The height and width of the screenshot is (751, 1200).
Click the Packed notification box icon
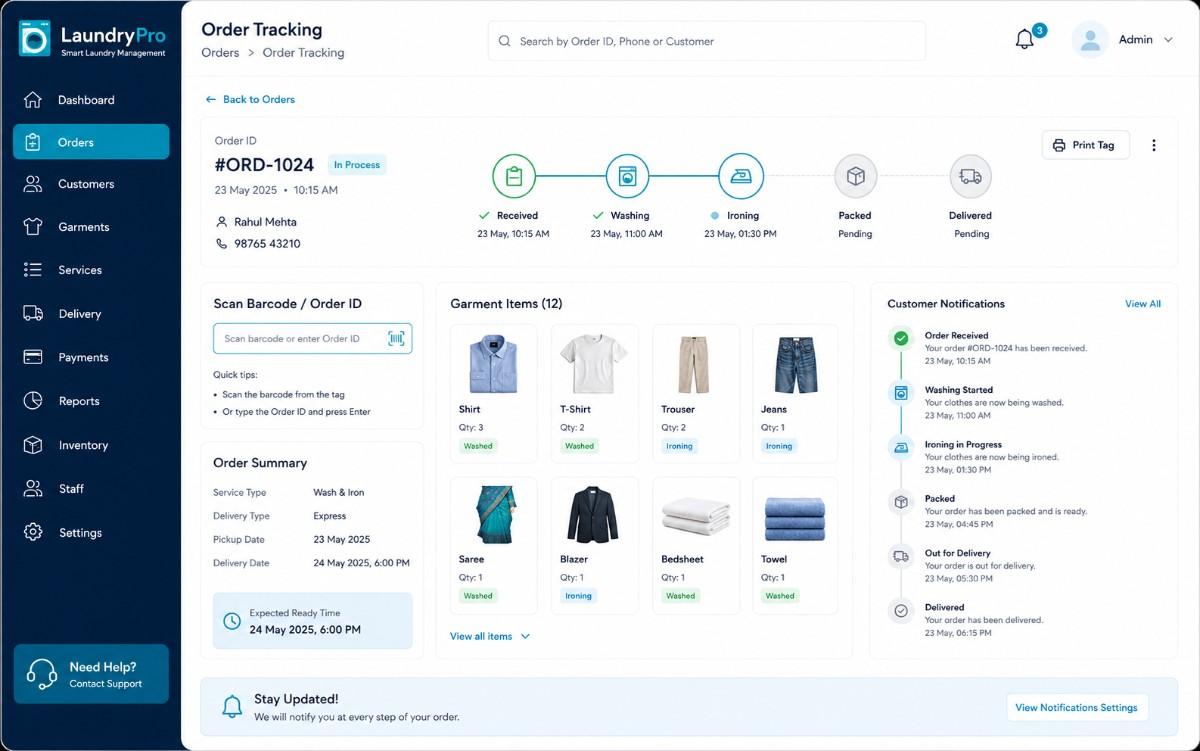pos(901,501)
